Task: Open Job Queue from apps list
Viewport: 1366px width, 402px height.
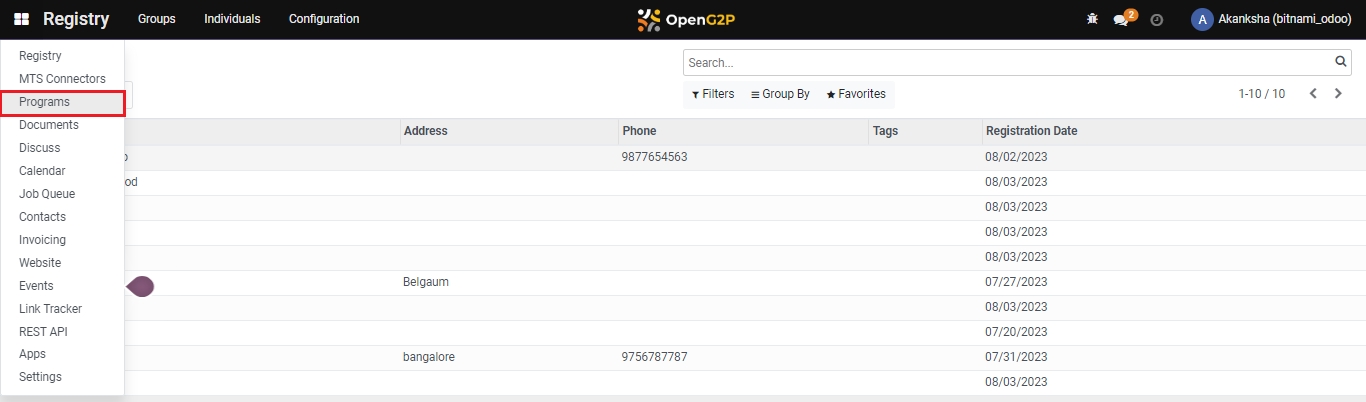Action: pos(47,194)
